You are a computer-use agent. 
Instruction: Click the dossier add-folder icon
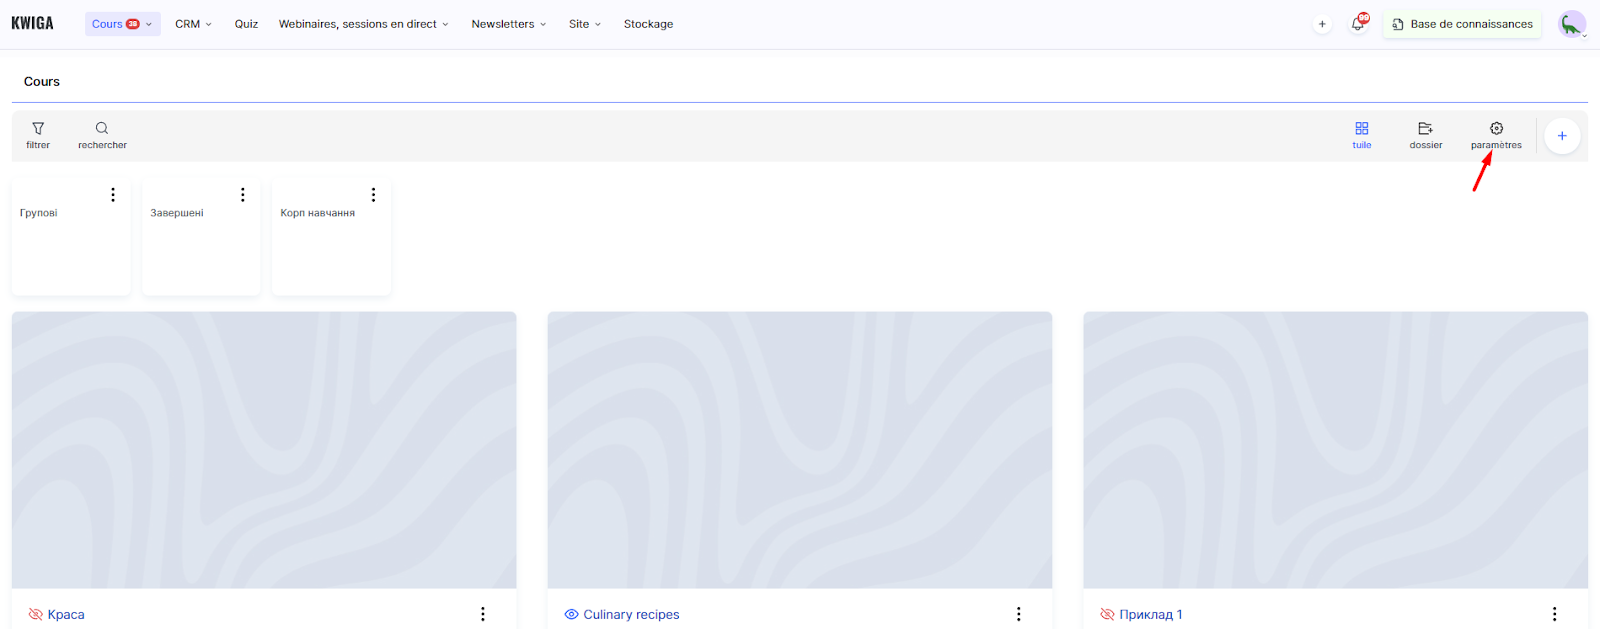[x=1425, y=129]
